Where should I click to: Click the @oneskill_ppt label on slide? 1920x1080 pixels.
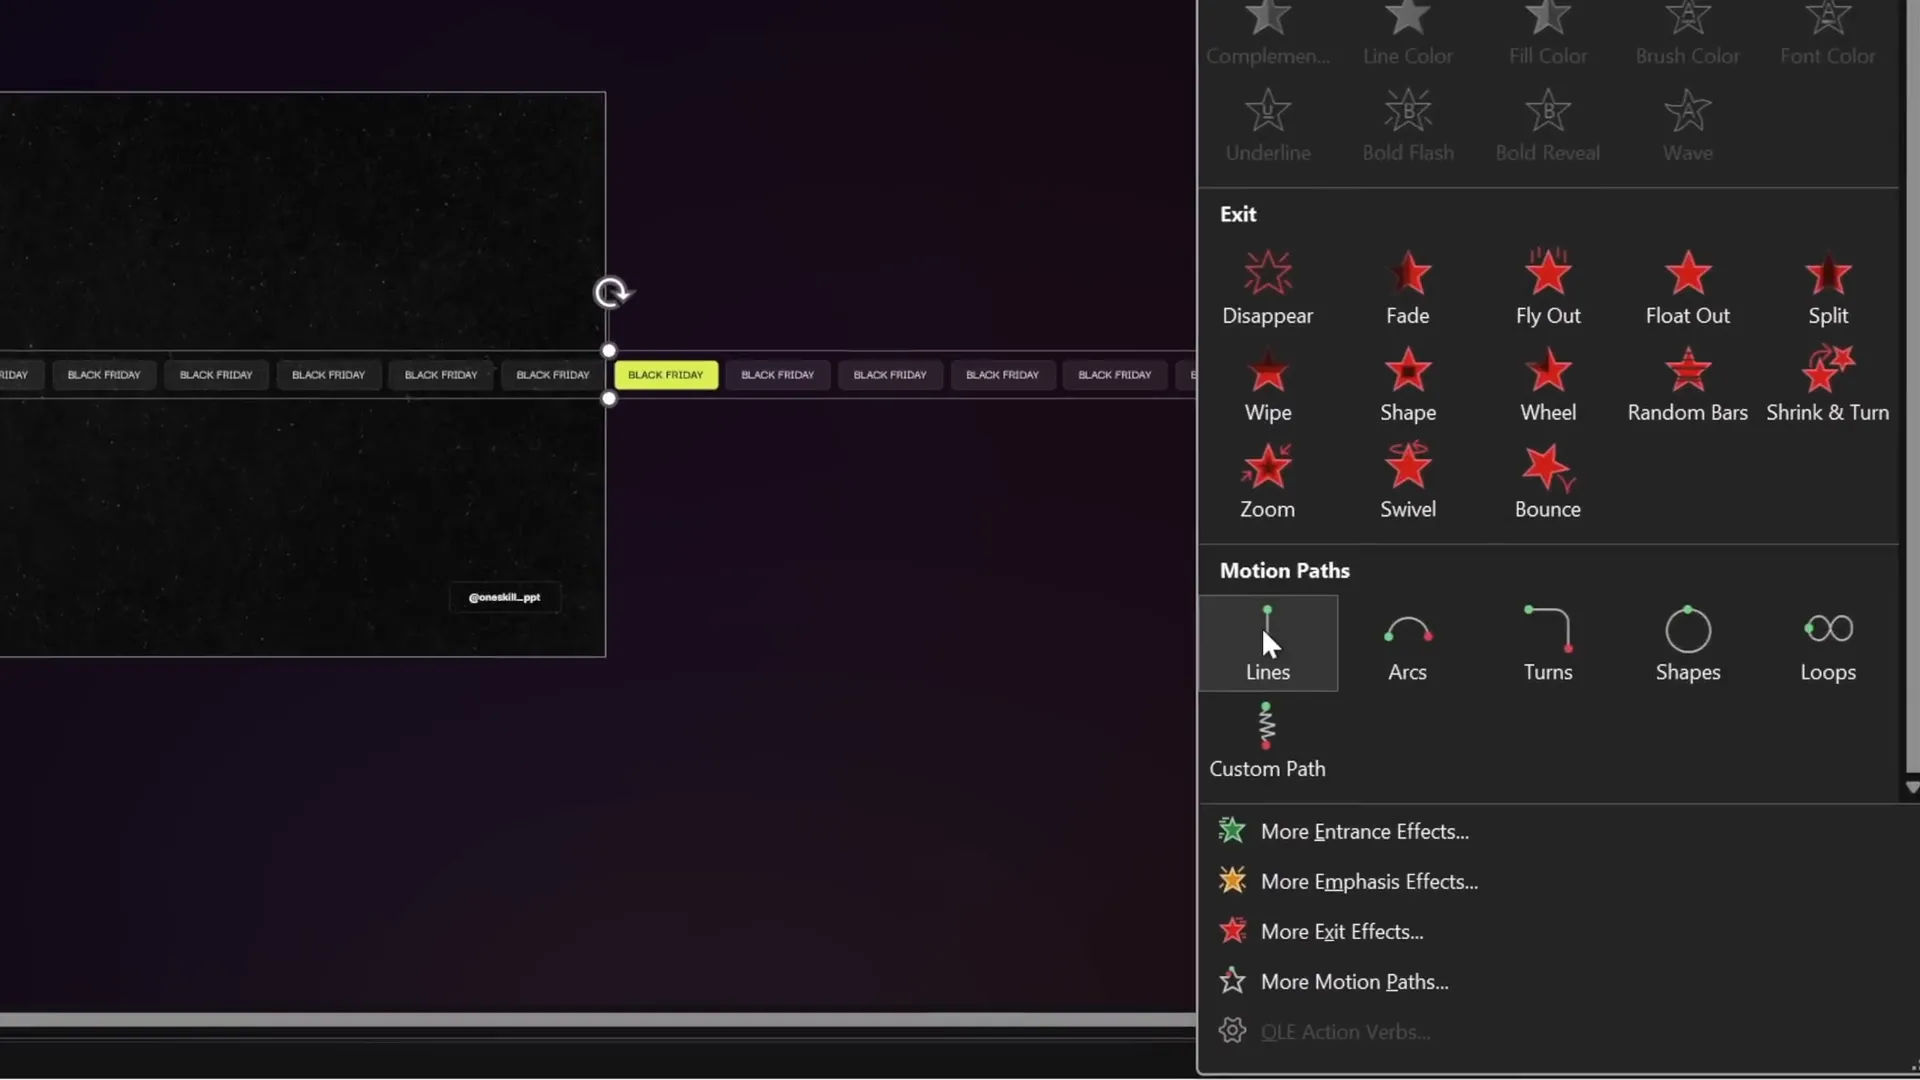click(504, 597)
